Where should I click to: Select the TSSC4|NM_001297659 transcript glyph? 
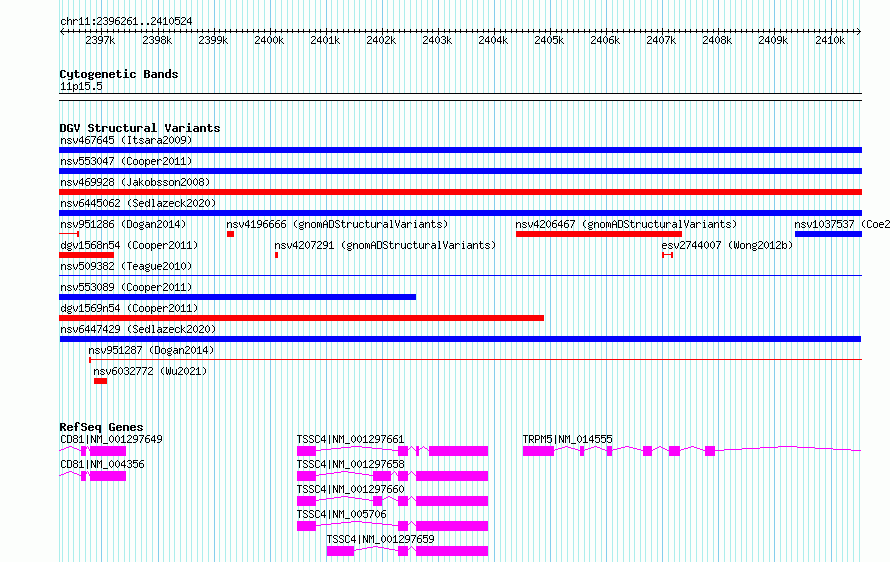(x=407, y=551)
